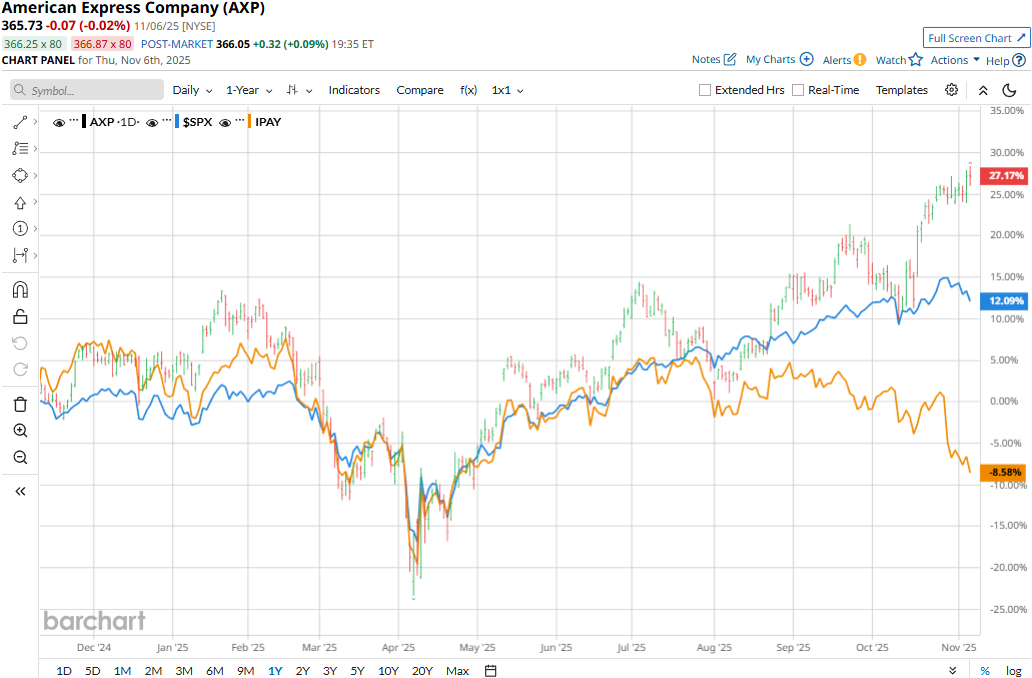Select the trend line drawing tool
This screenshot has width=1032, height=678.
pos(20,122)
